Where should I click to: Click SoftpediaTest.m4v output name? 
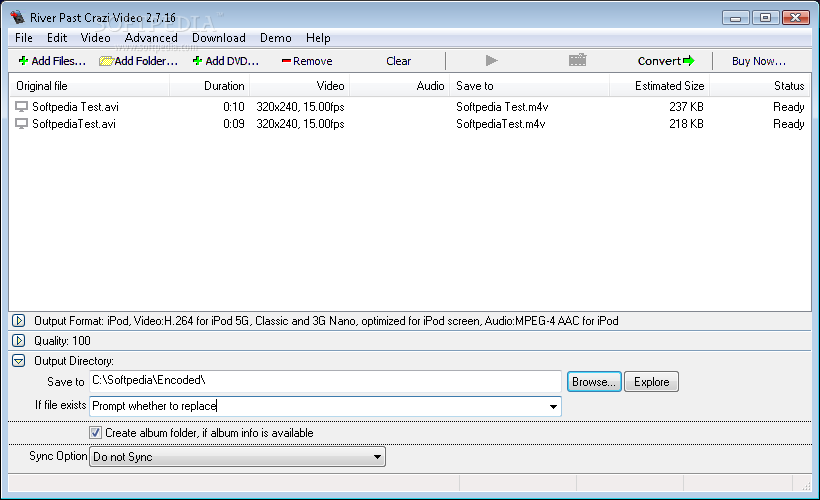point(500,124)
